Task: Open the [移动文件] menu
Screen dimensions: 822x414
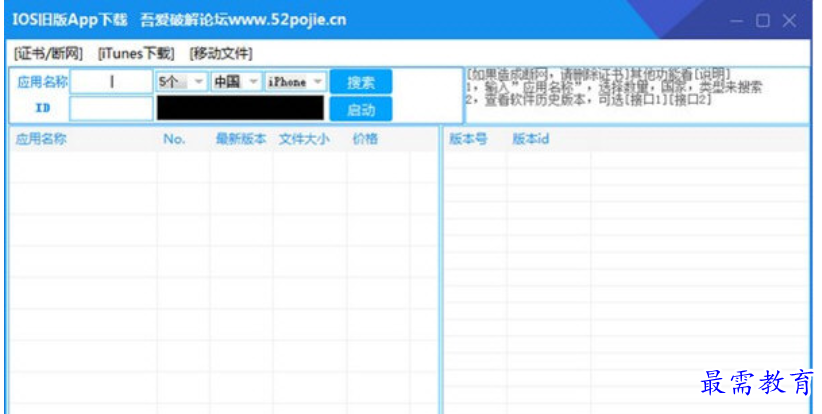Action: [x=221, y=53]
